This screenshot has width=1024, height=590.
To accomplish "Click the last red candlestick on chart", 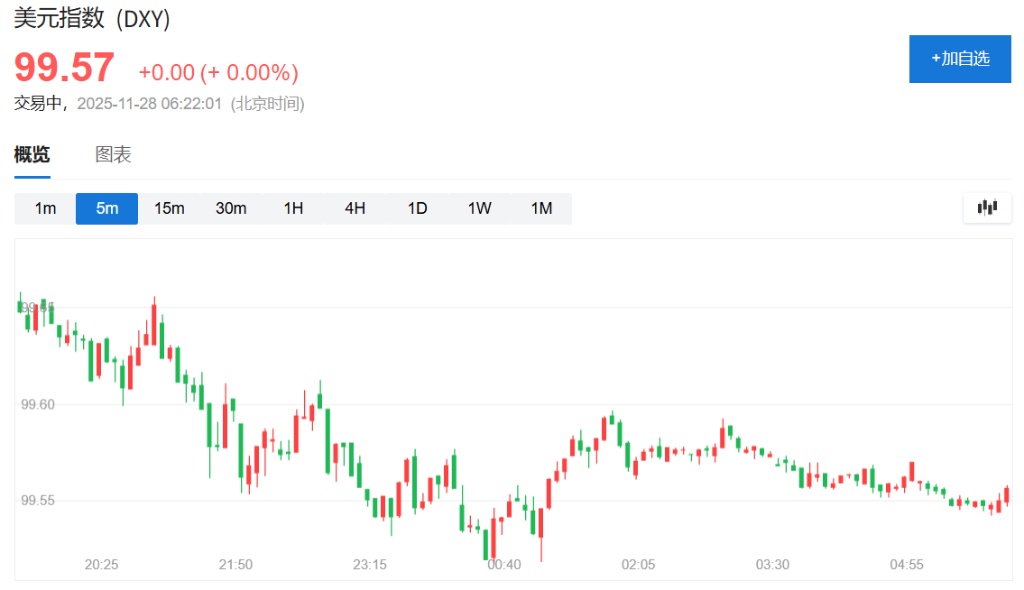I will click(1006, 495).
